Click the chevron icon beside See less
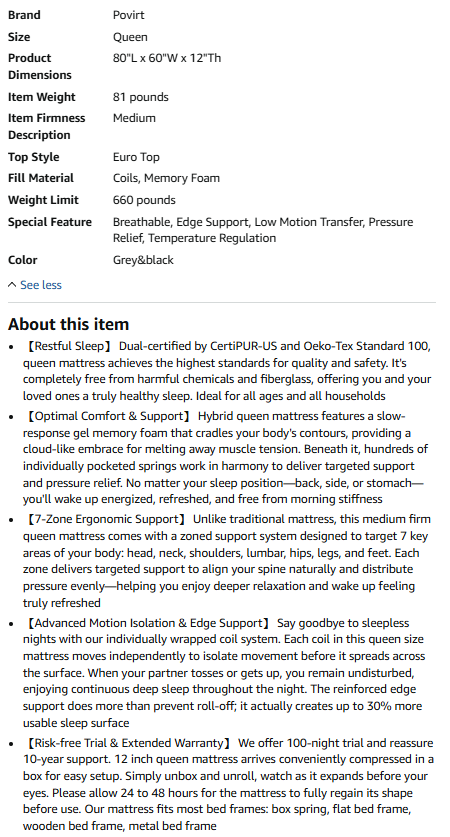450x837 pixels. 12,285
